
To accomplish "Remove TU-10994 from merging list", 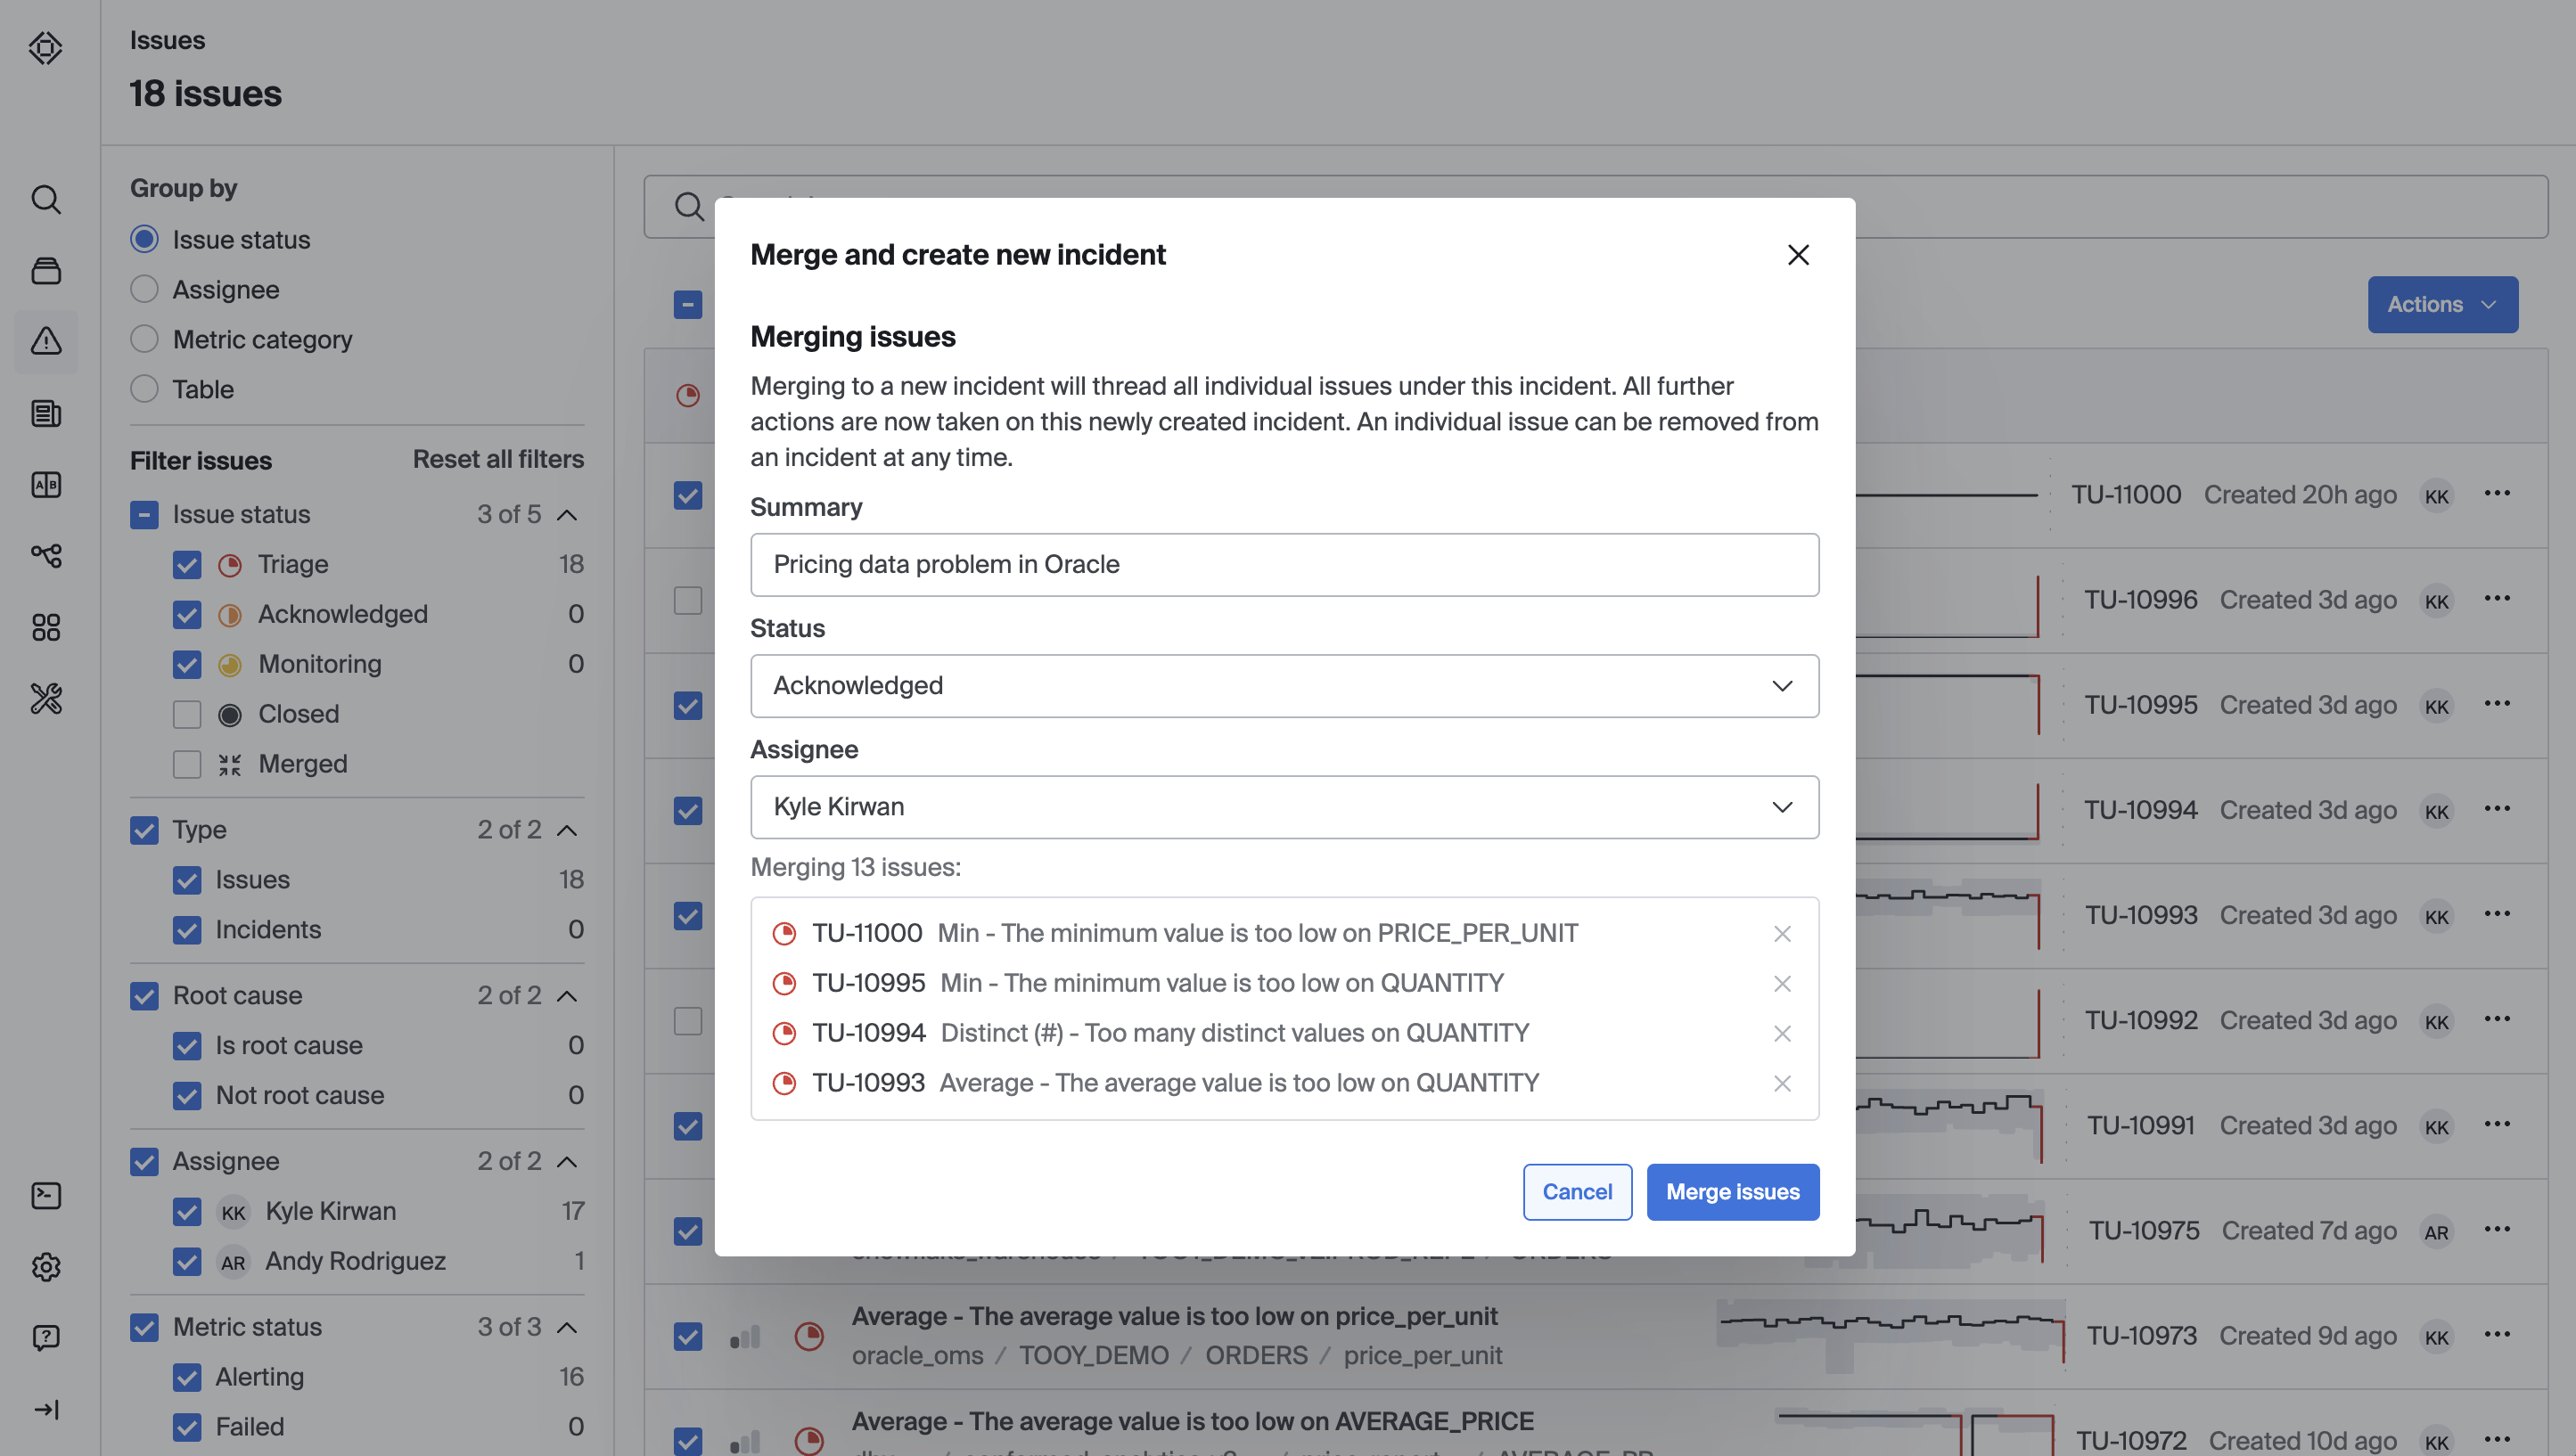I will click(x=1781, y=1033).
